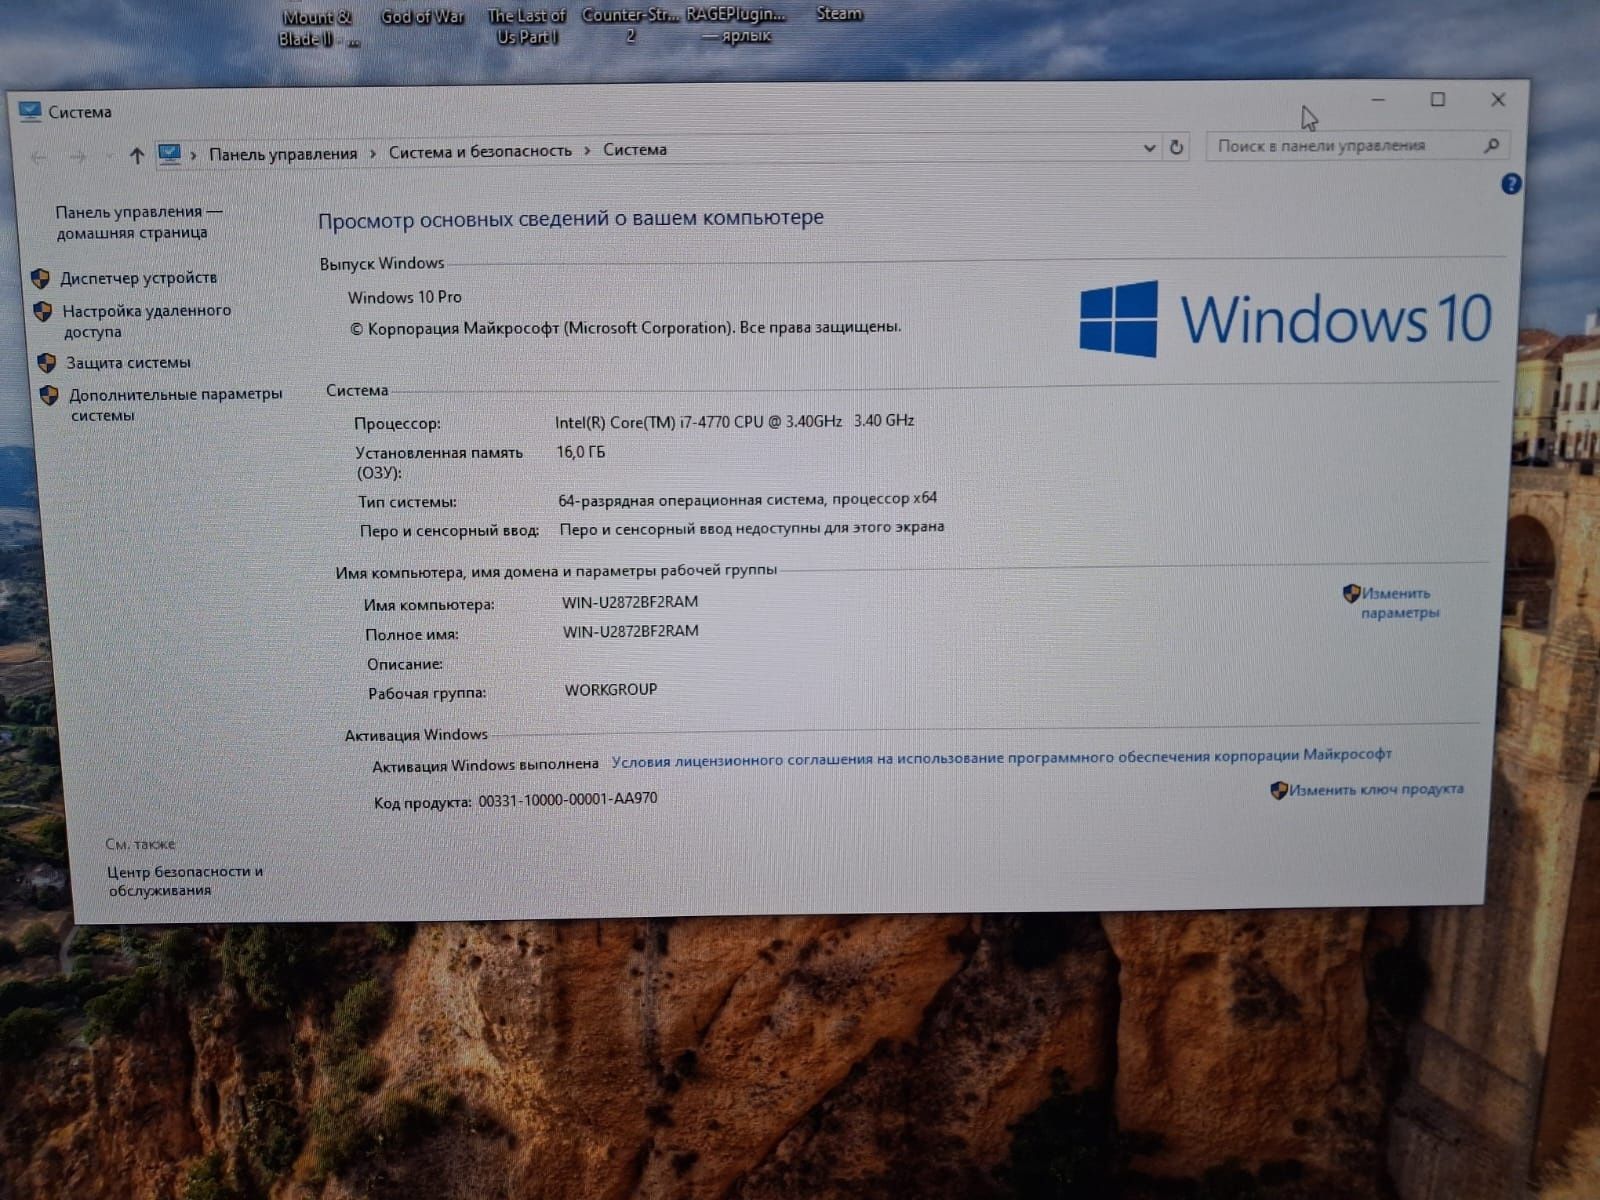Screen dimensions: 1600x1200
Task: Expand address bar history dropdown
Action: pyautogui.click(x=1149, y=148)
